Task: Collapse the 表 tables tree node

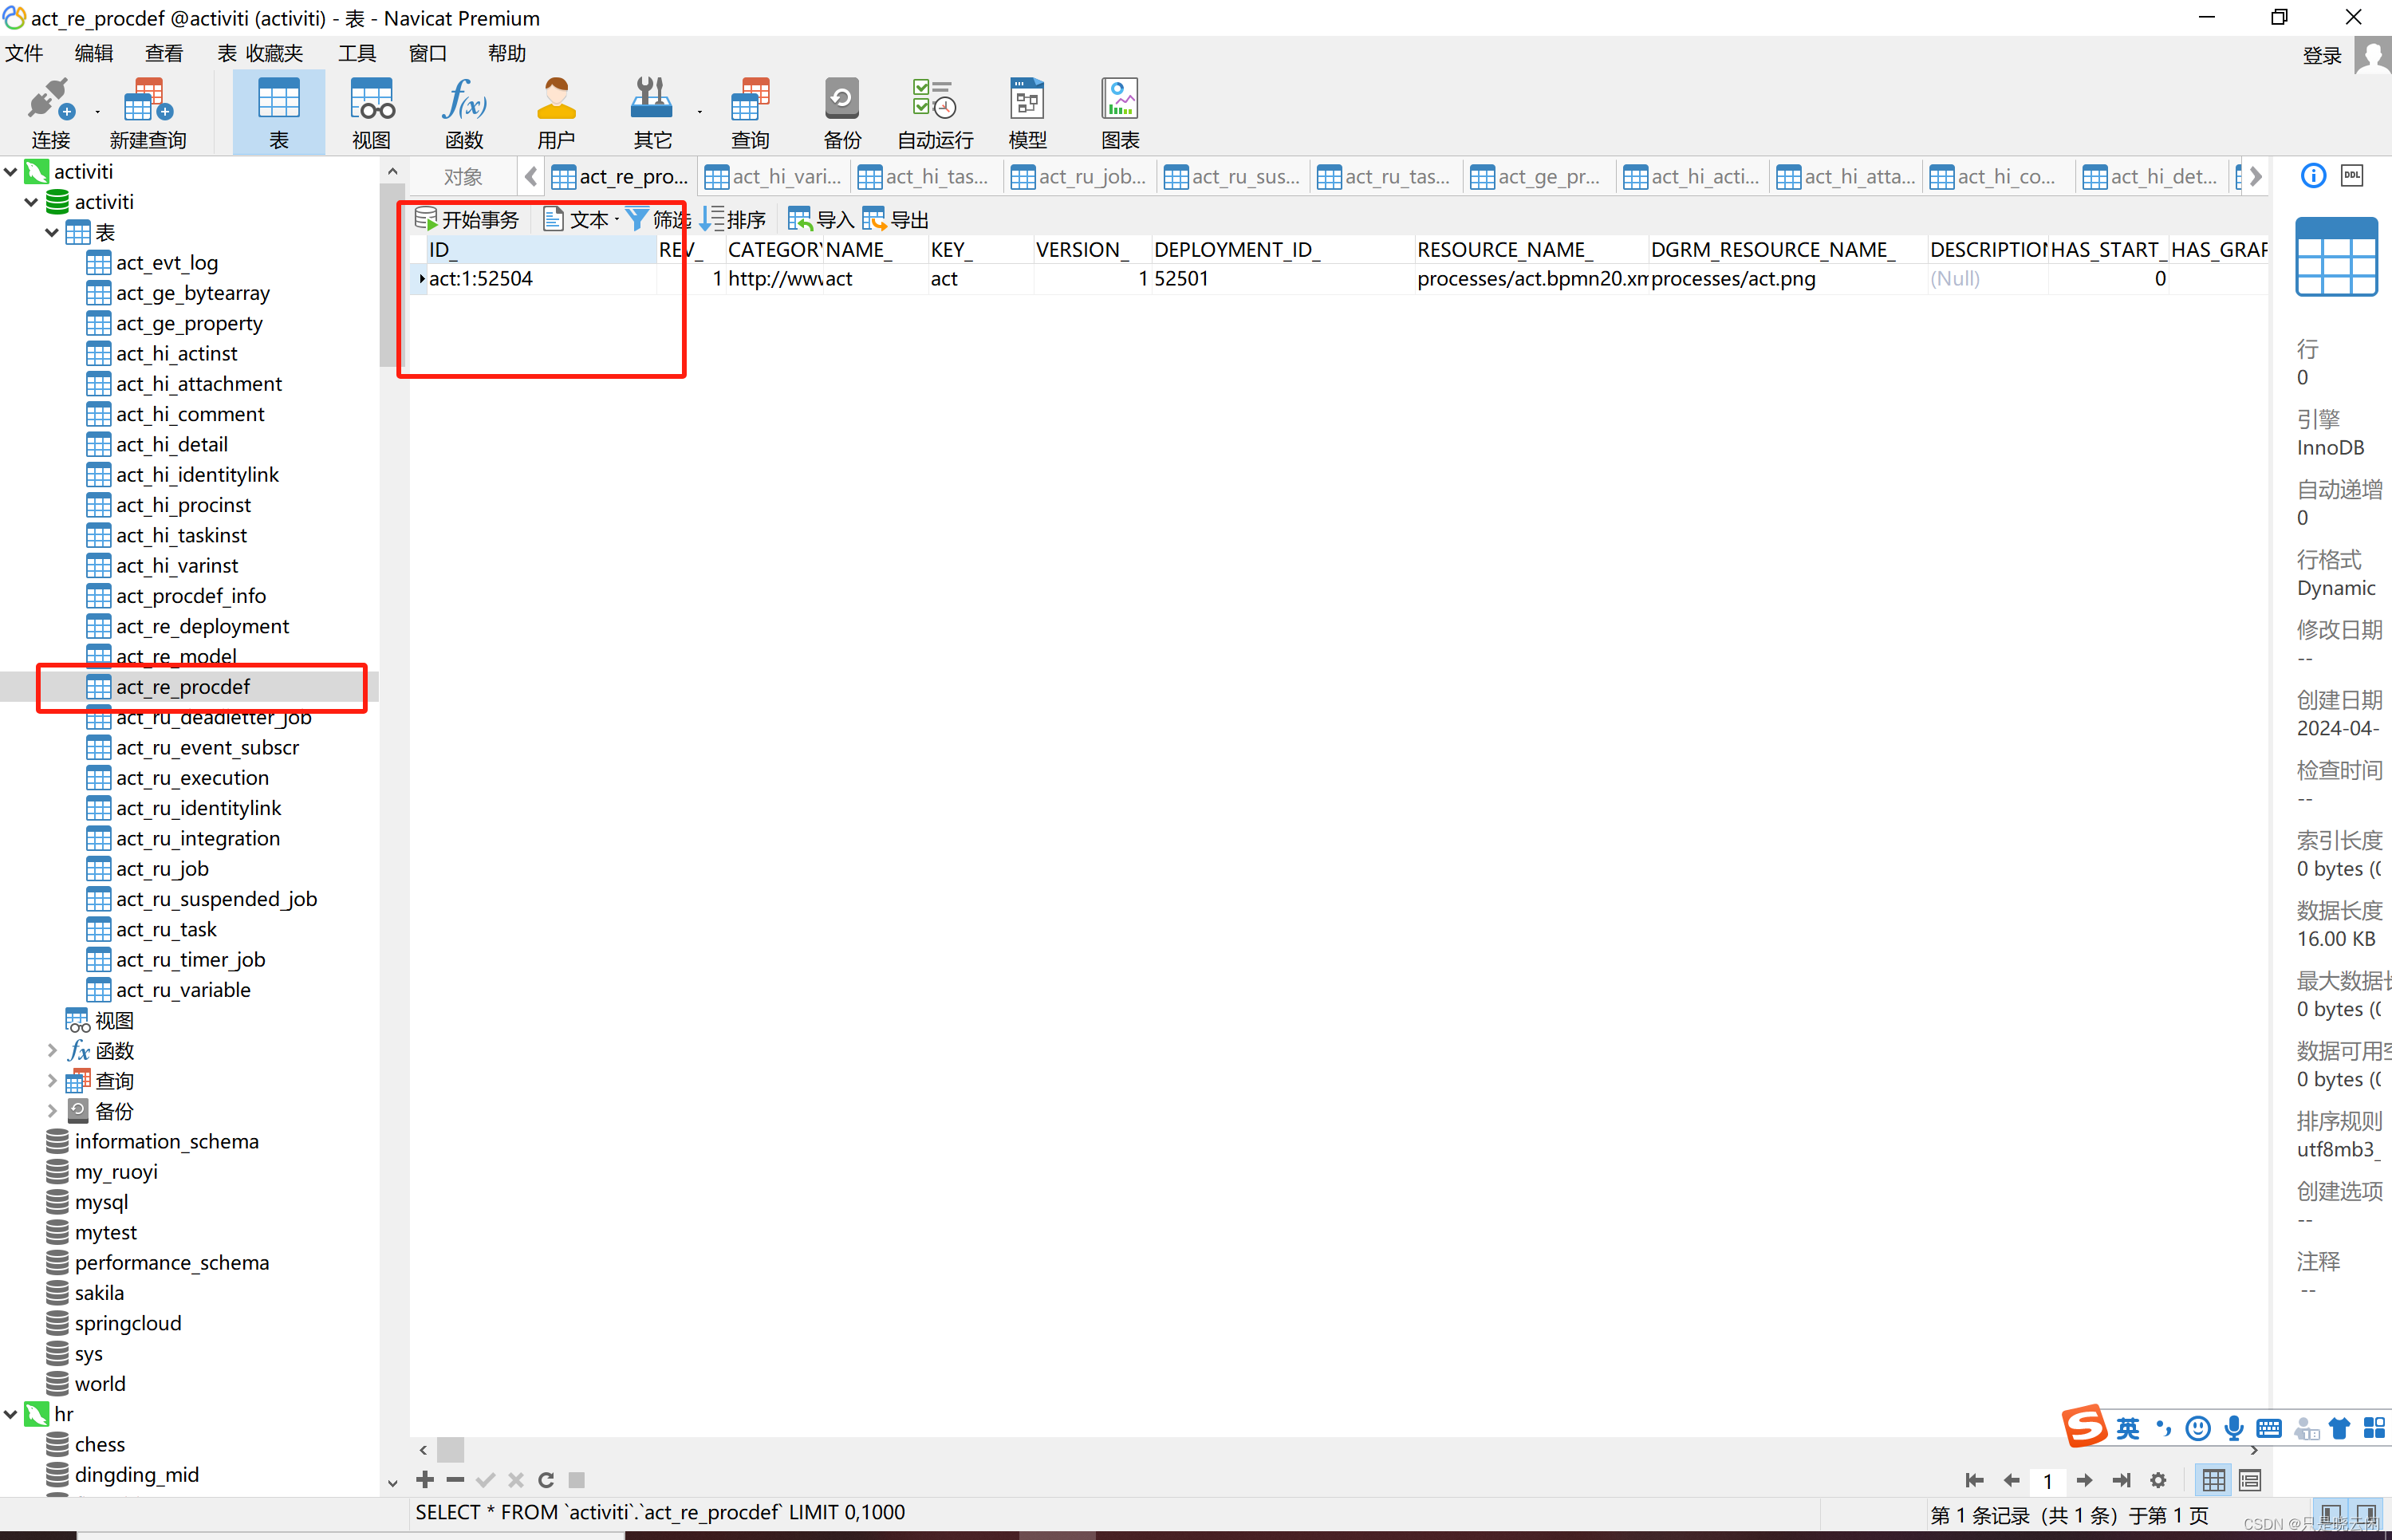Action: [x=52, y=233]
